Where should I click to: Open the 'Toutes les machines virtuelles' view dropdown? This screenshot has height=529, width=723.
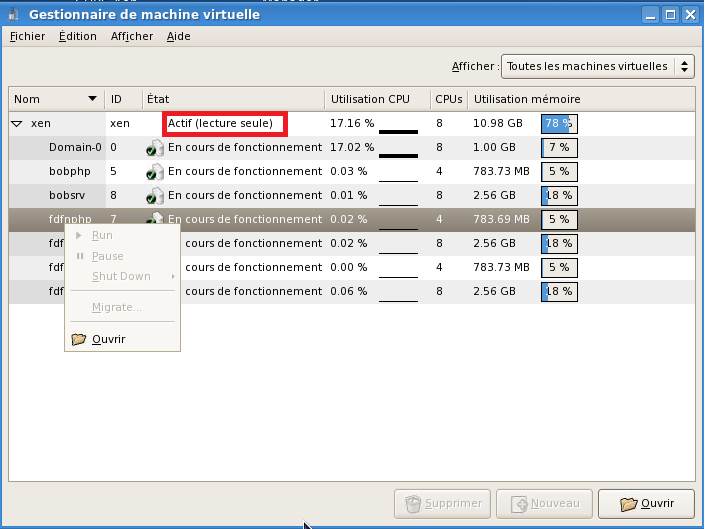pyautogui.click(x=596, y=66)
